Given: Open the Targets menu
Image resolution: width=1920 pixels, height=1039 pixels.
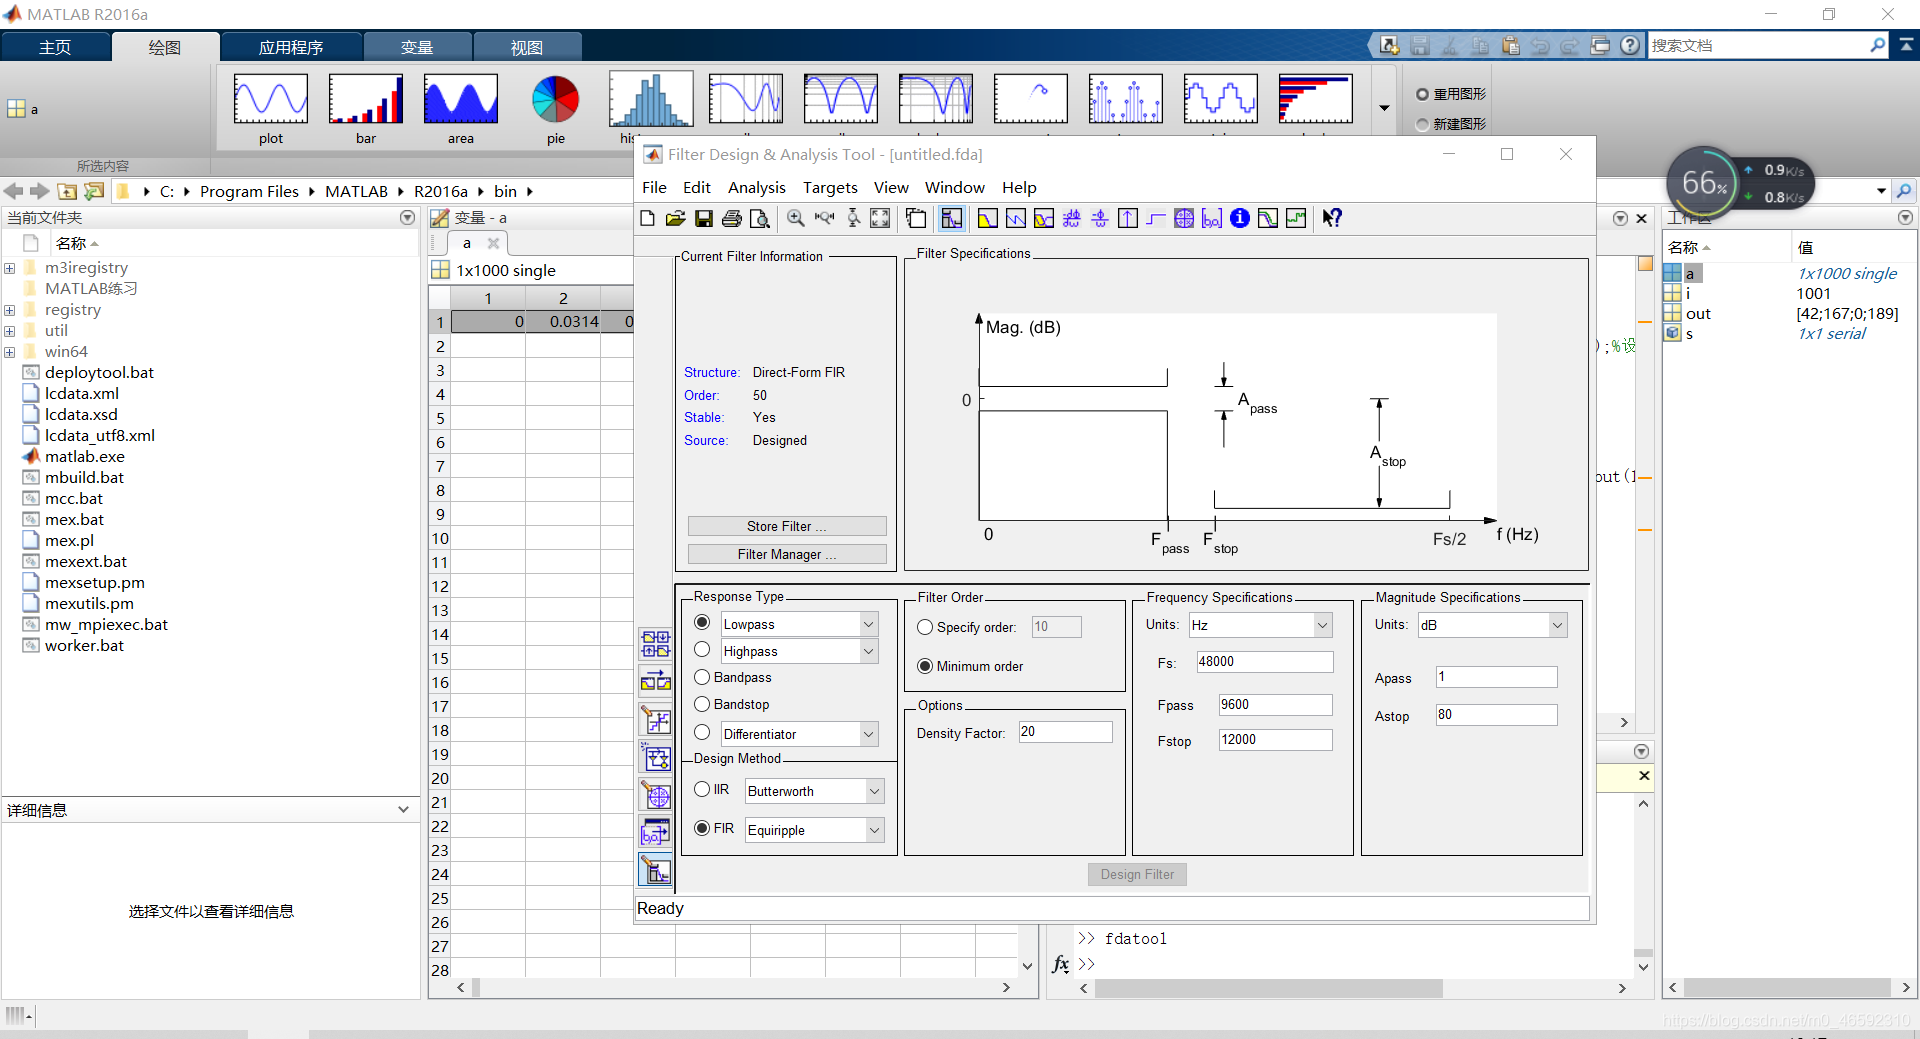Looking at the screenshot, I should (x=830, y=187).
